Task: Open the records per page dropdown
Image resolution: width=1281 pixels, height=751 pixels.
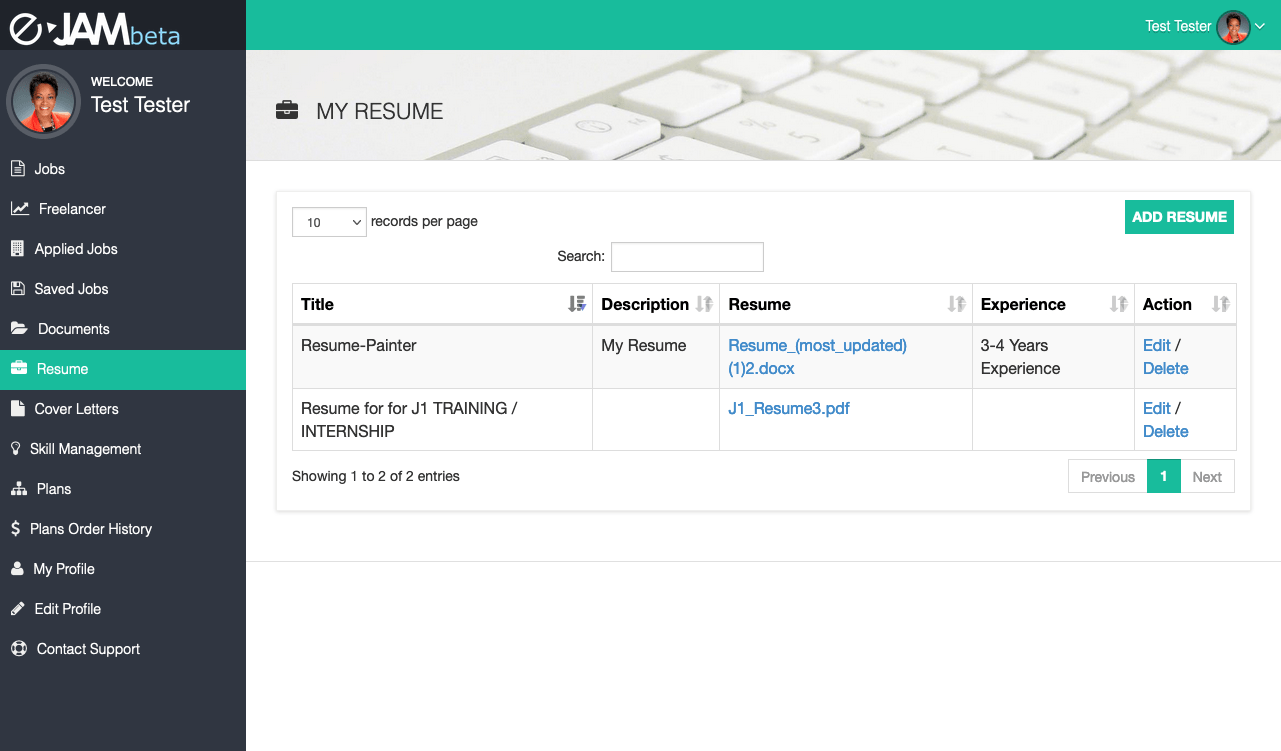Action: tap(330, 222)
